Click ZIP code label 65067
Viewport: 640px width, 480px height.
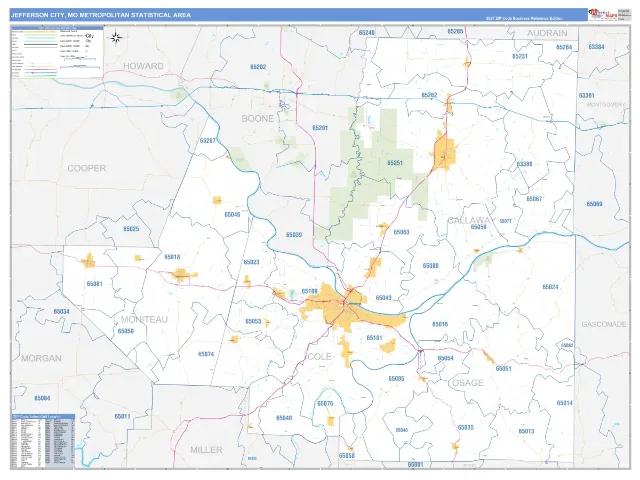tap(534, 199)
